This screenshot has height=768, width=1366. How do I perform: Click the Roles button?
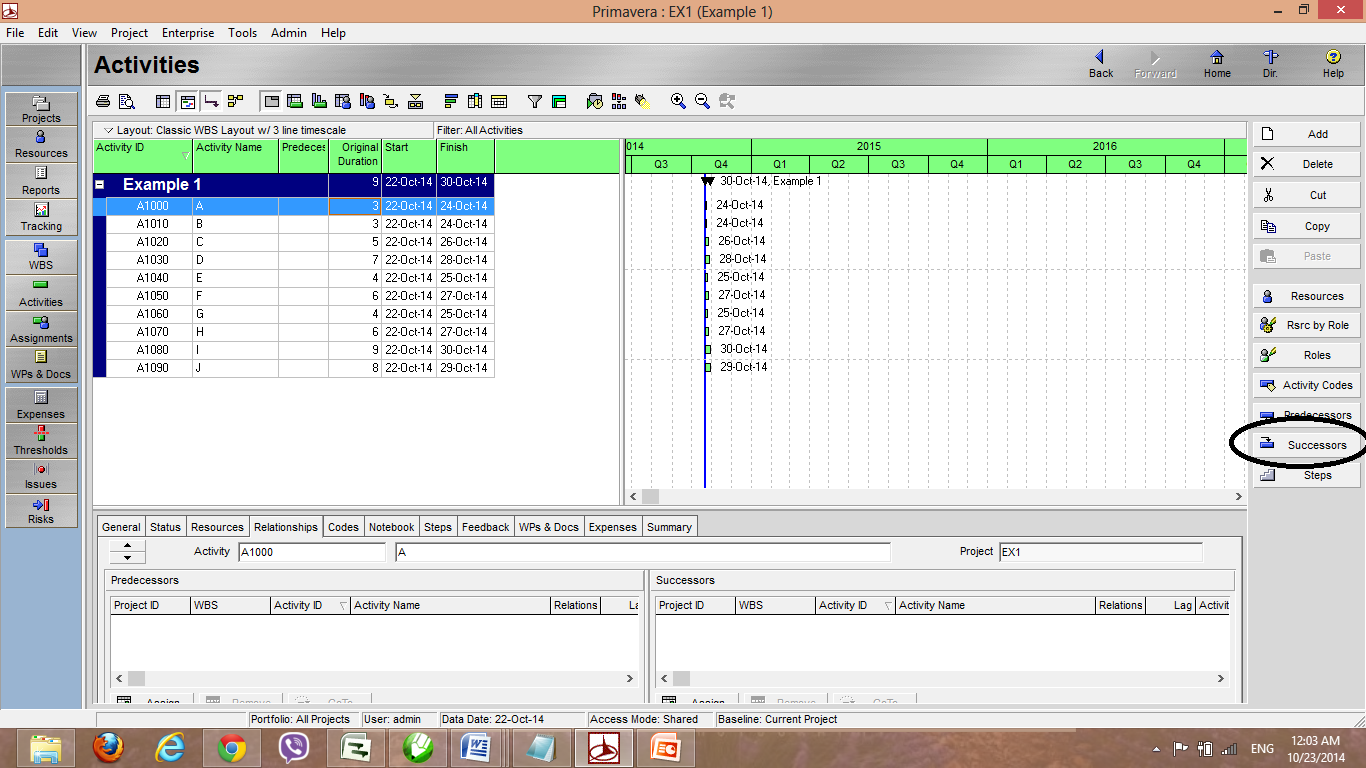1307,355
